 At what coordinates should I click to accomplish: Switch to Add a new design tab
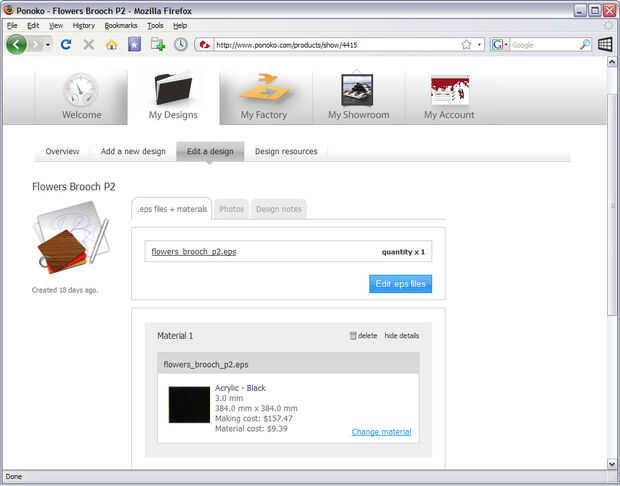[x=133, y=151]
